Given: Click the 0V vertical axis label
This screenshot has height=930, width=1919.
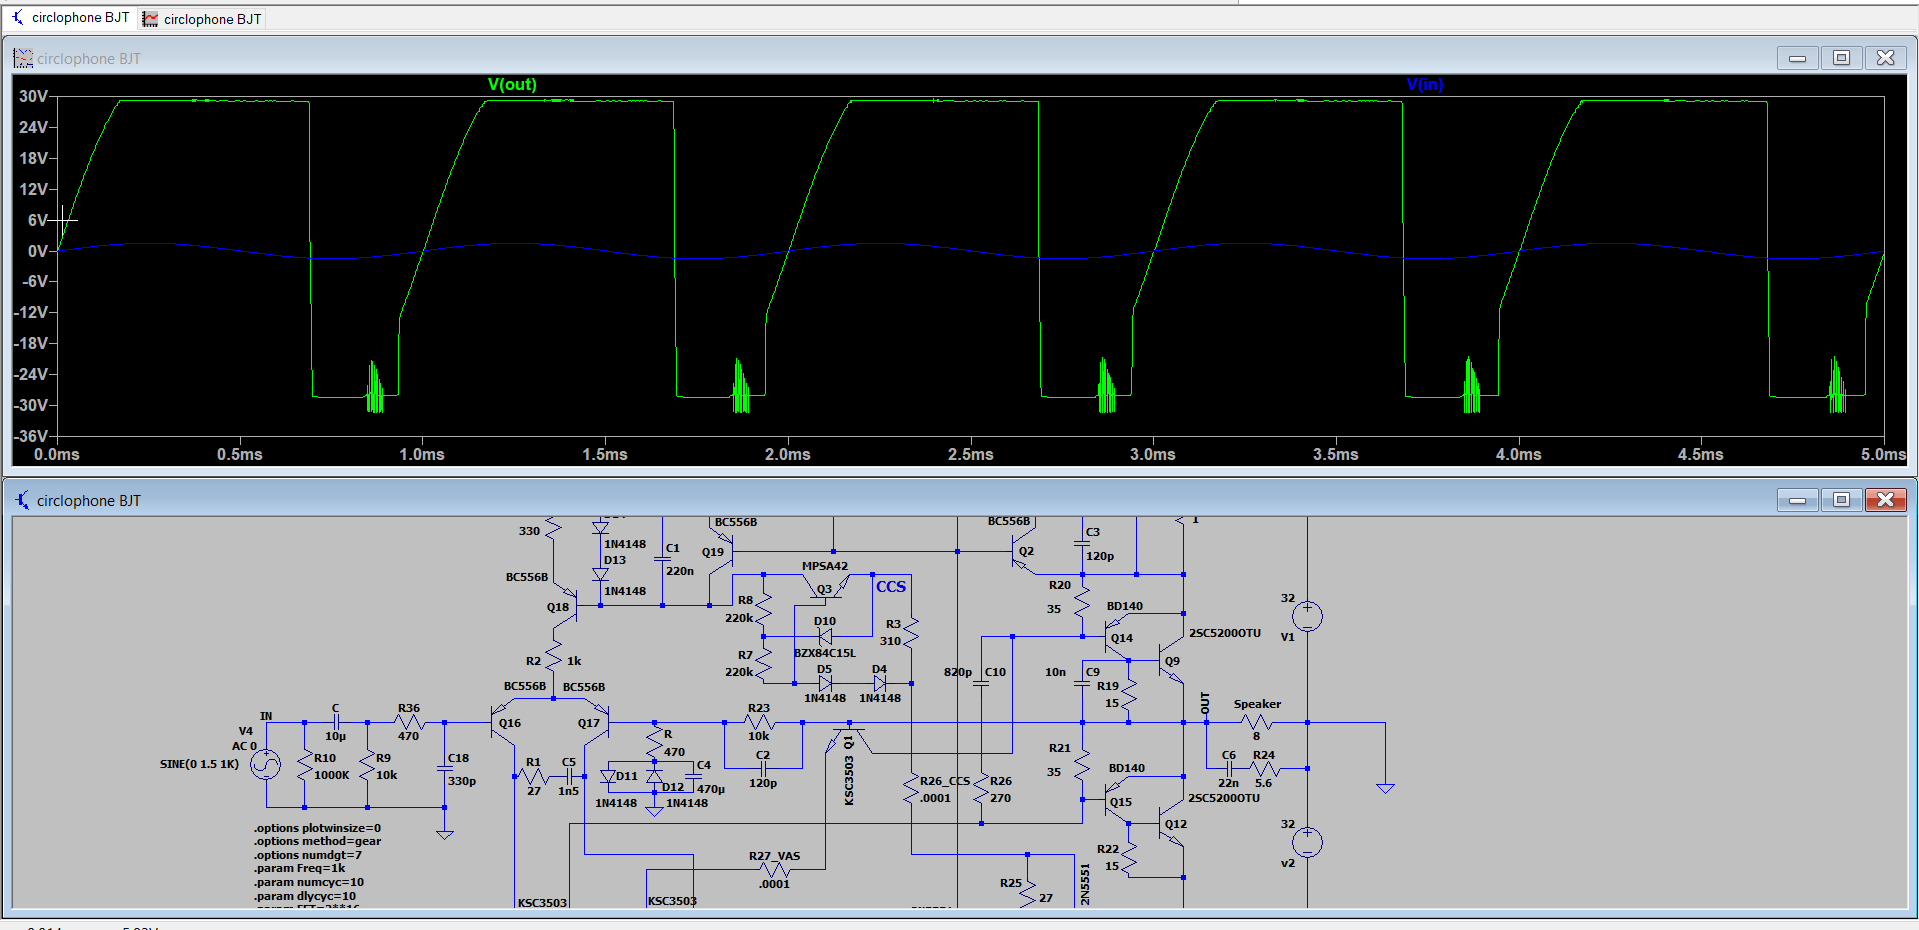Looking at the screenshot, I should coord(37,251).
